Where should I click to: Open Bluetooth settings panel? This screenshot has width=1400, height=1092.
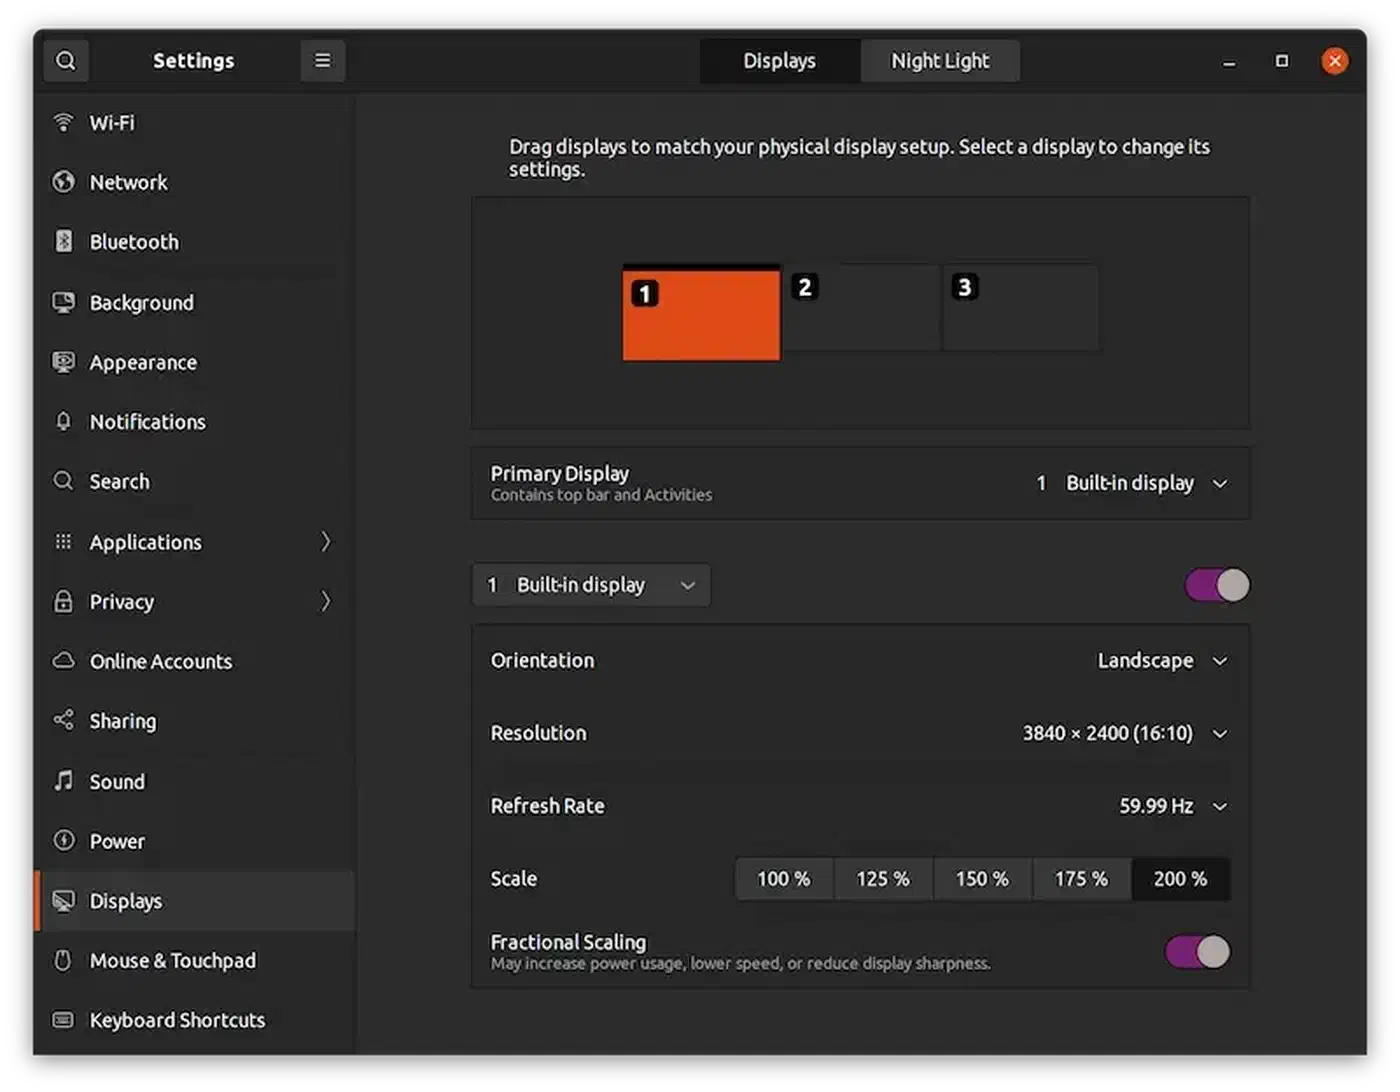pyautogui.click(x=195, y=241)
